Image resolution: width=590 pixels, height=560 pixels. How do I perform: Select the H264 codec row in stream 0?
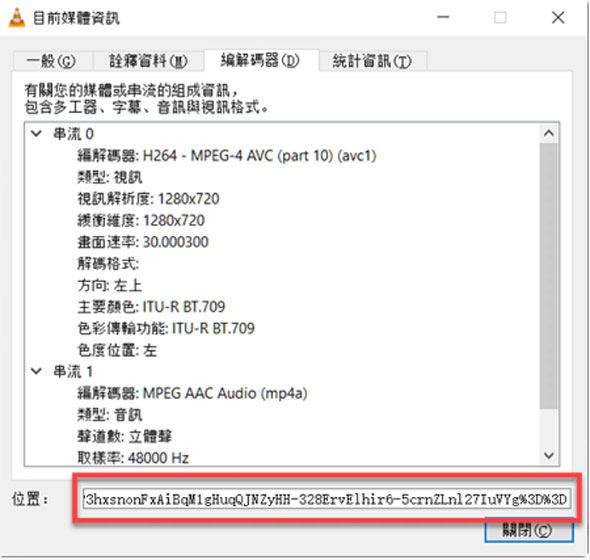tap(227, 155)
